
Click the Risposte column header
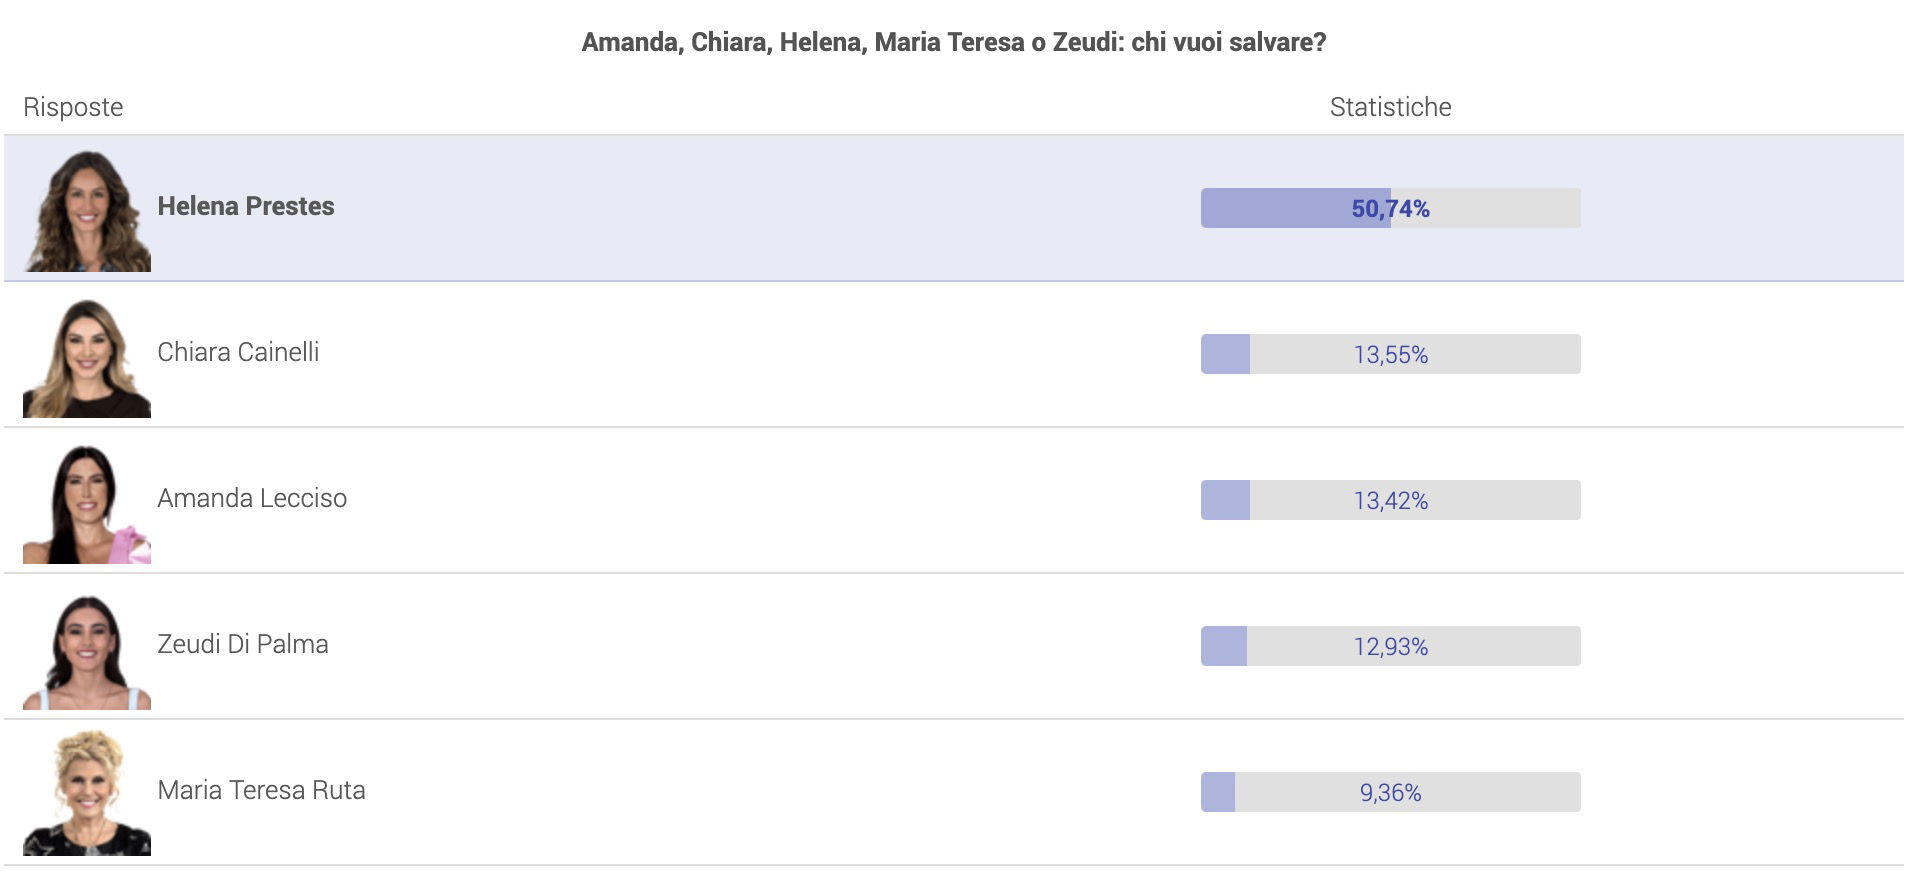pos(73,107)
